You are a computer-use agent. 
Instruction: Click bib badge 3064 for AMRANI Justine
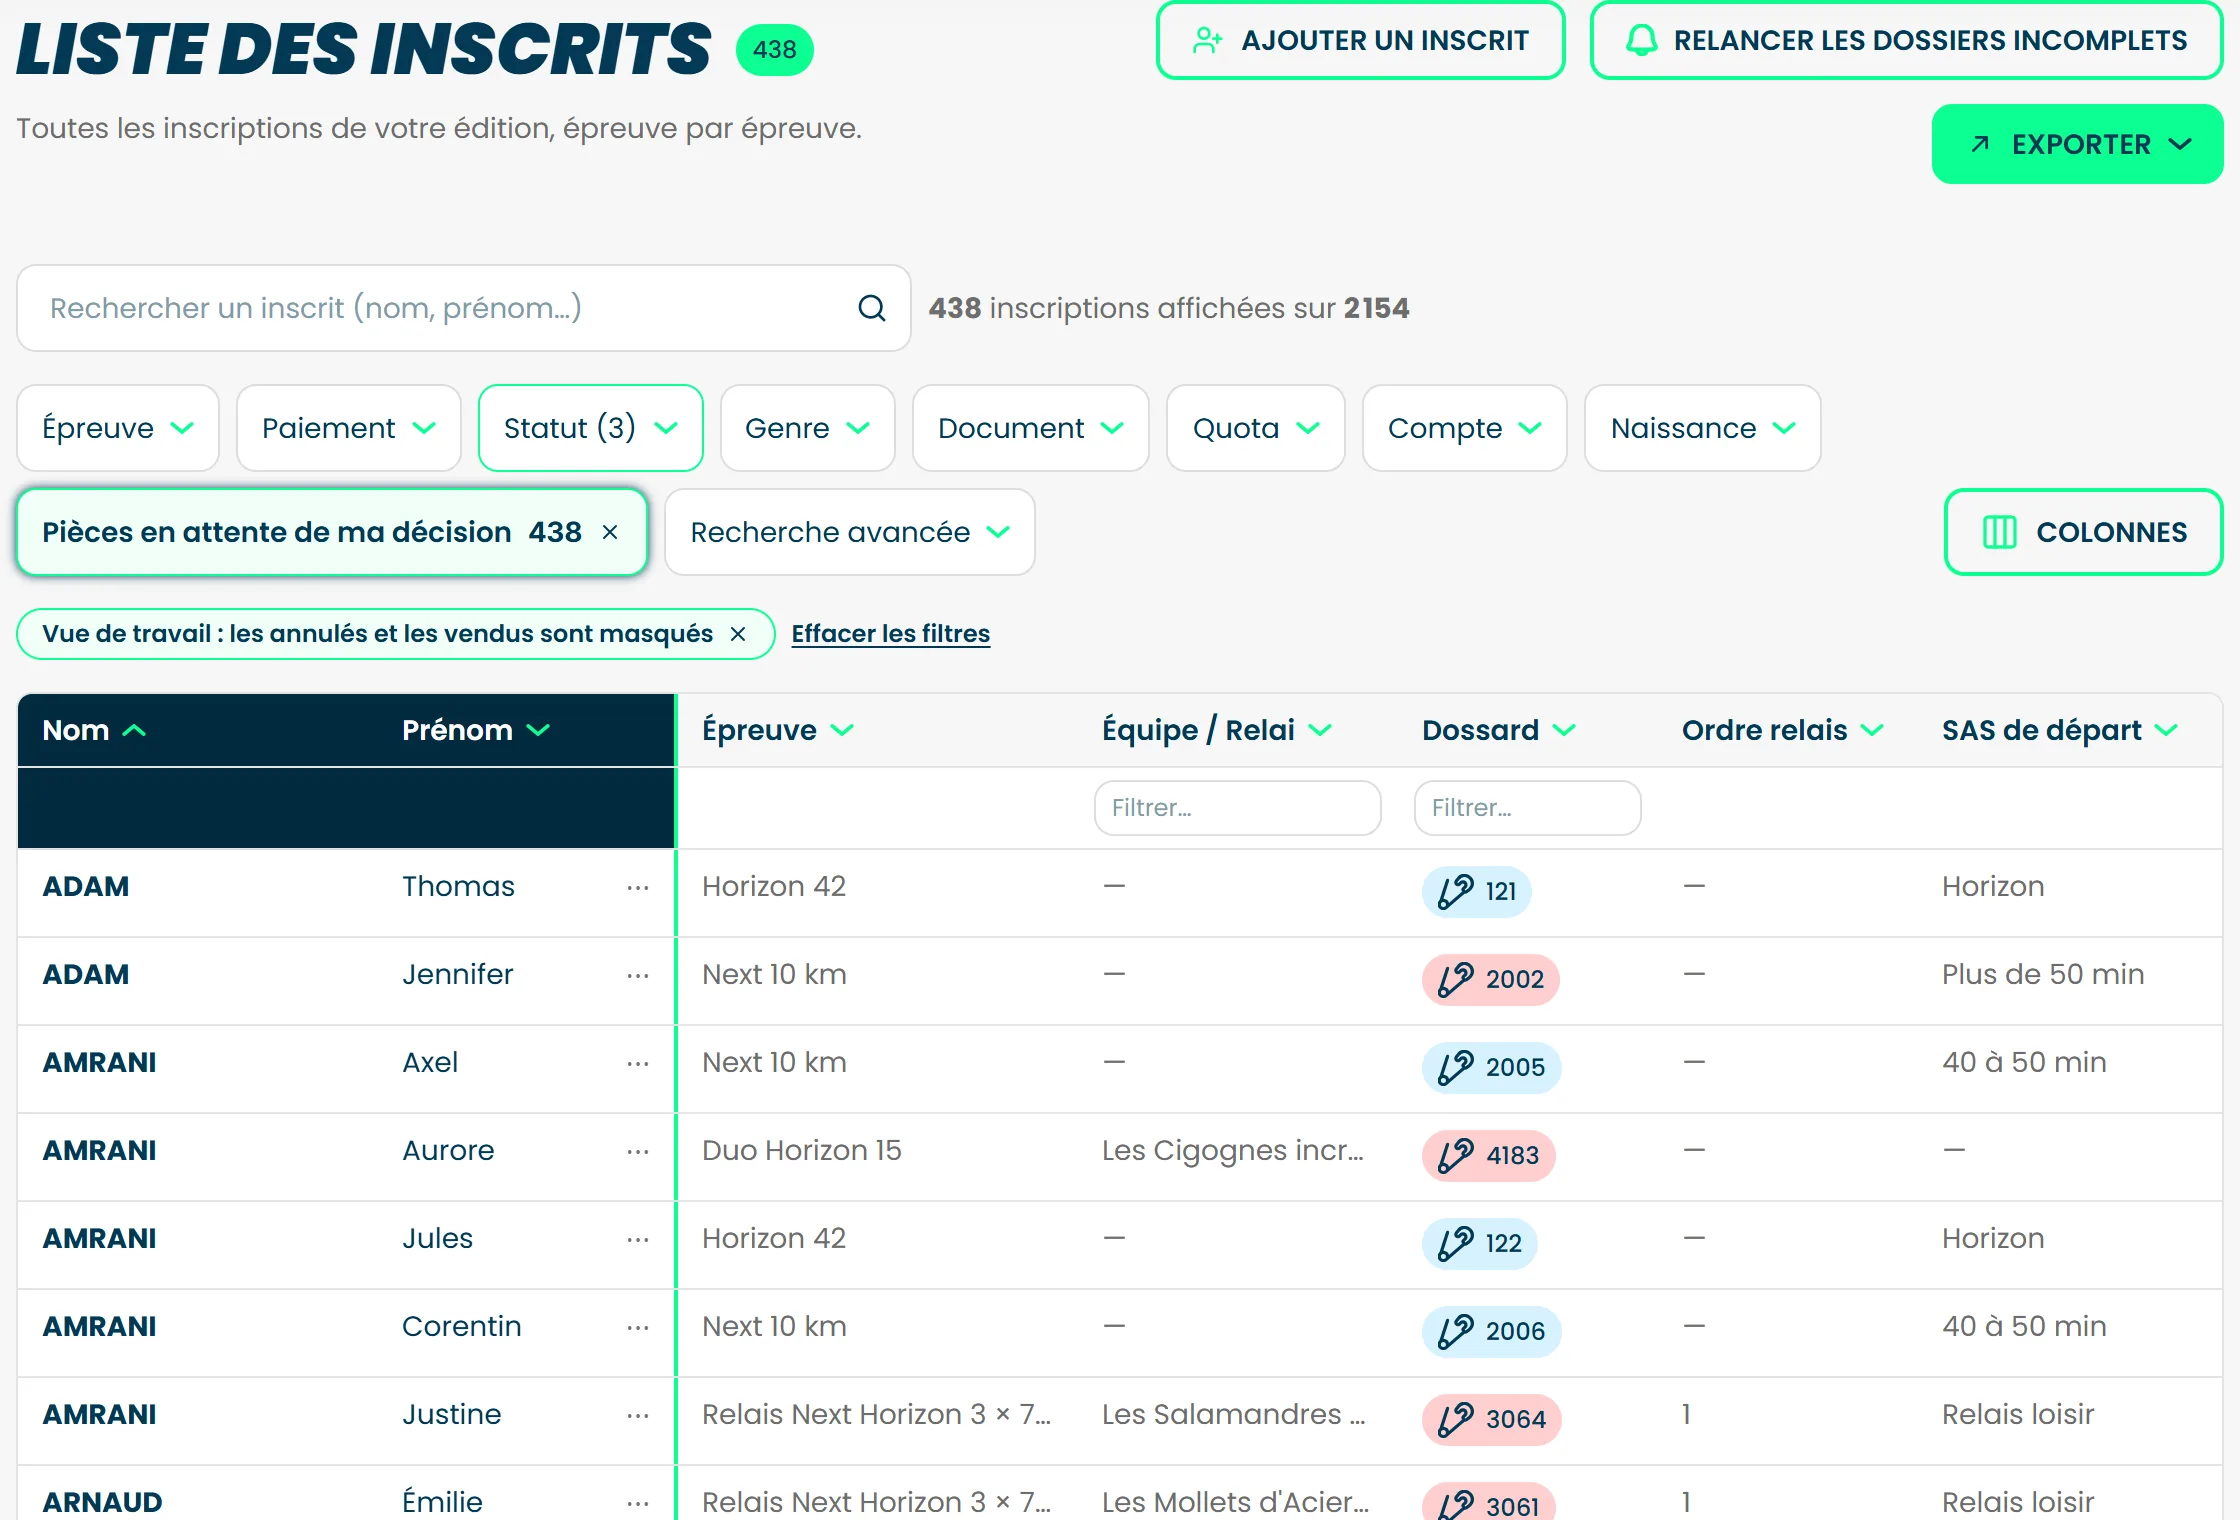[1491, 1419]
